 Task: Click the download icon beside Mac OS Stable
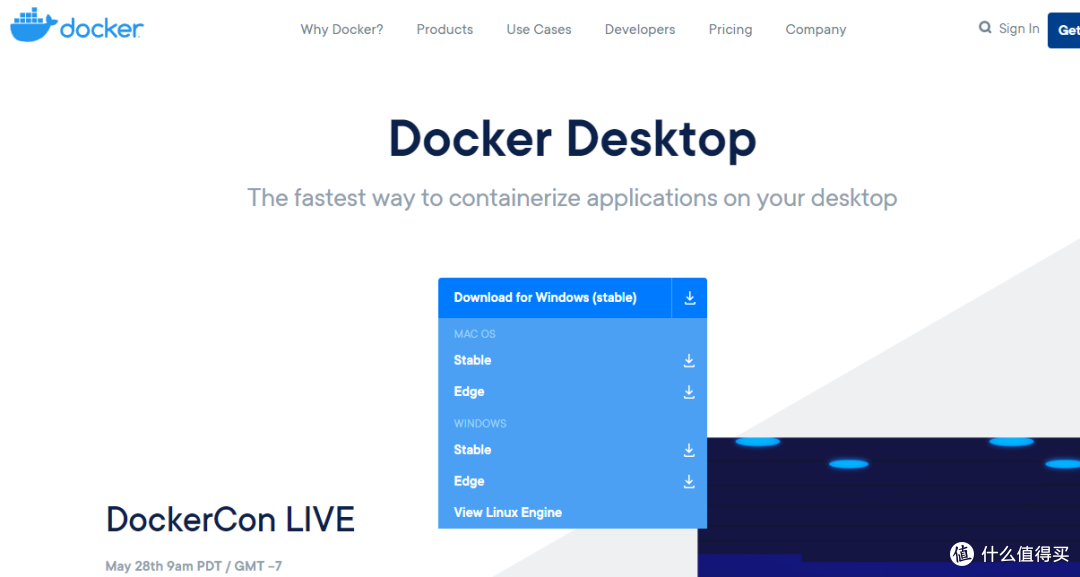689,360
